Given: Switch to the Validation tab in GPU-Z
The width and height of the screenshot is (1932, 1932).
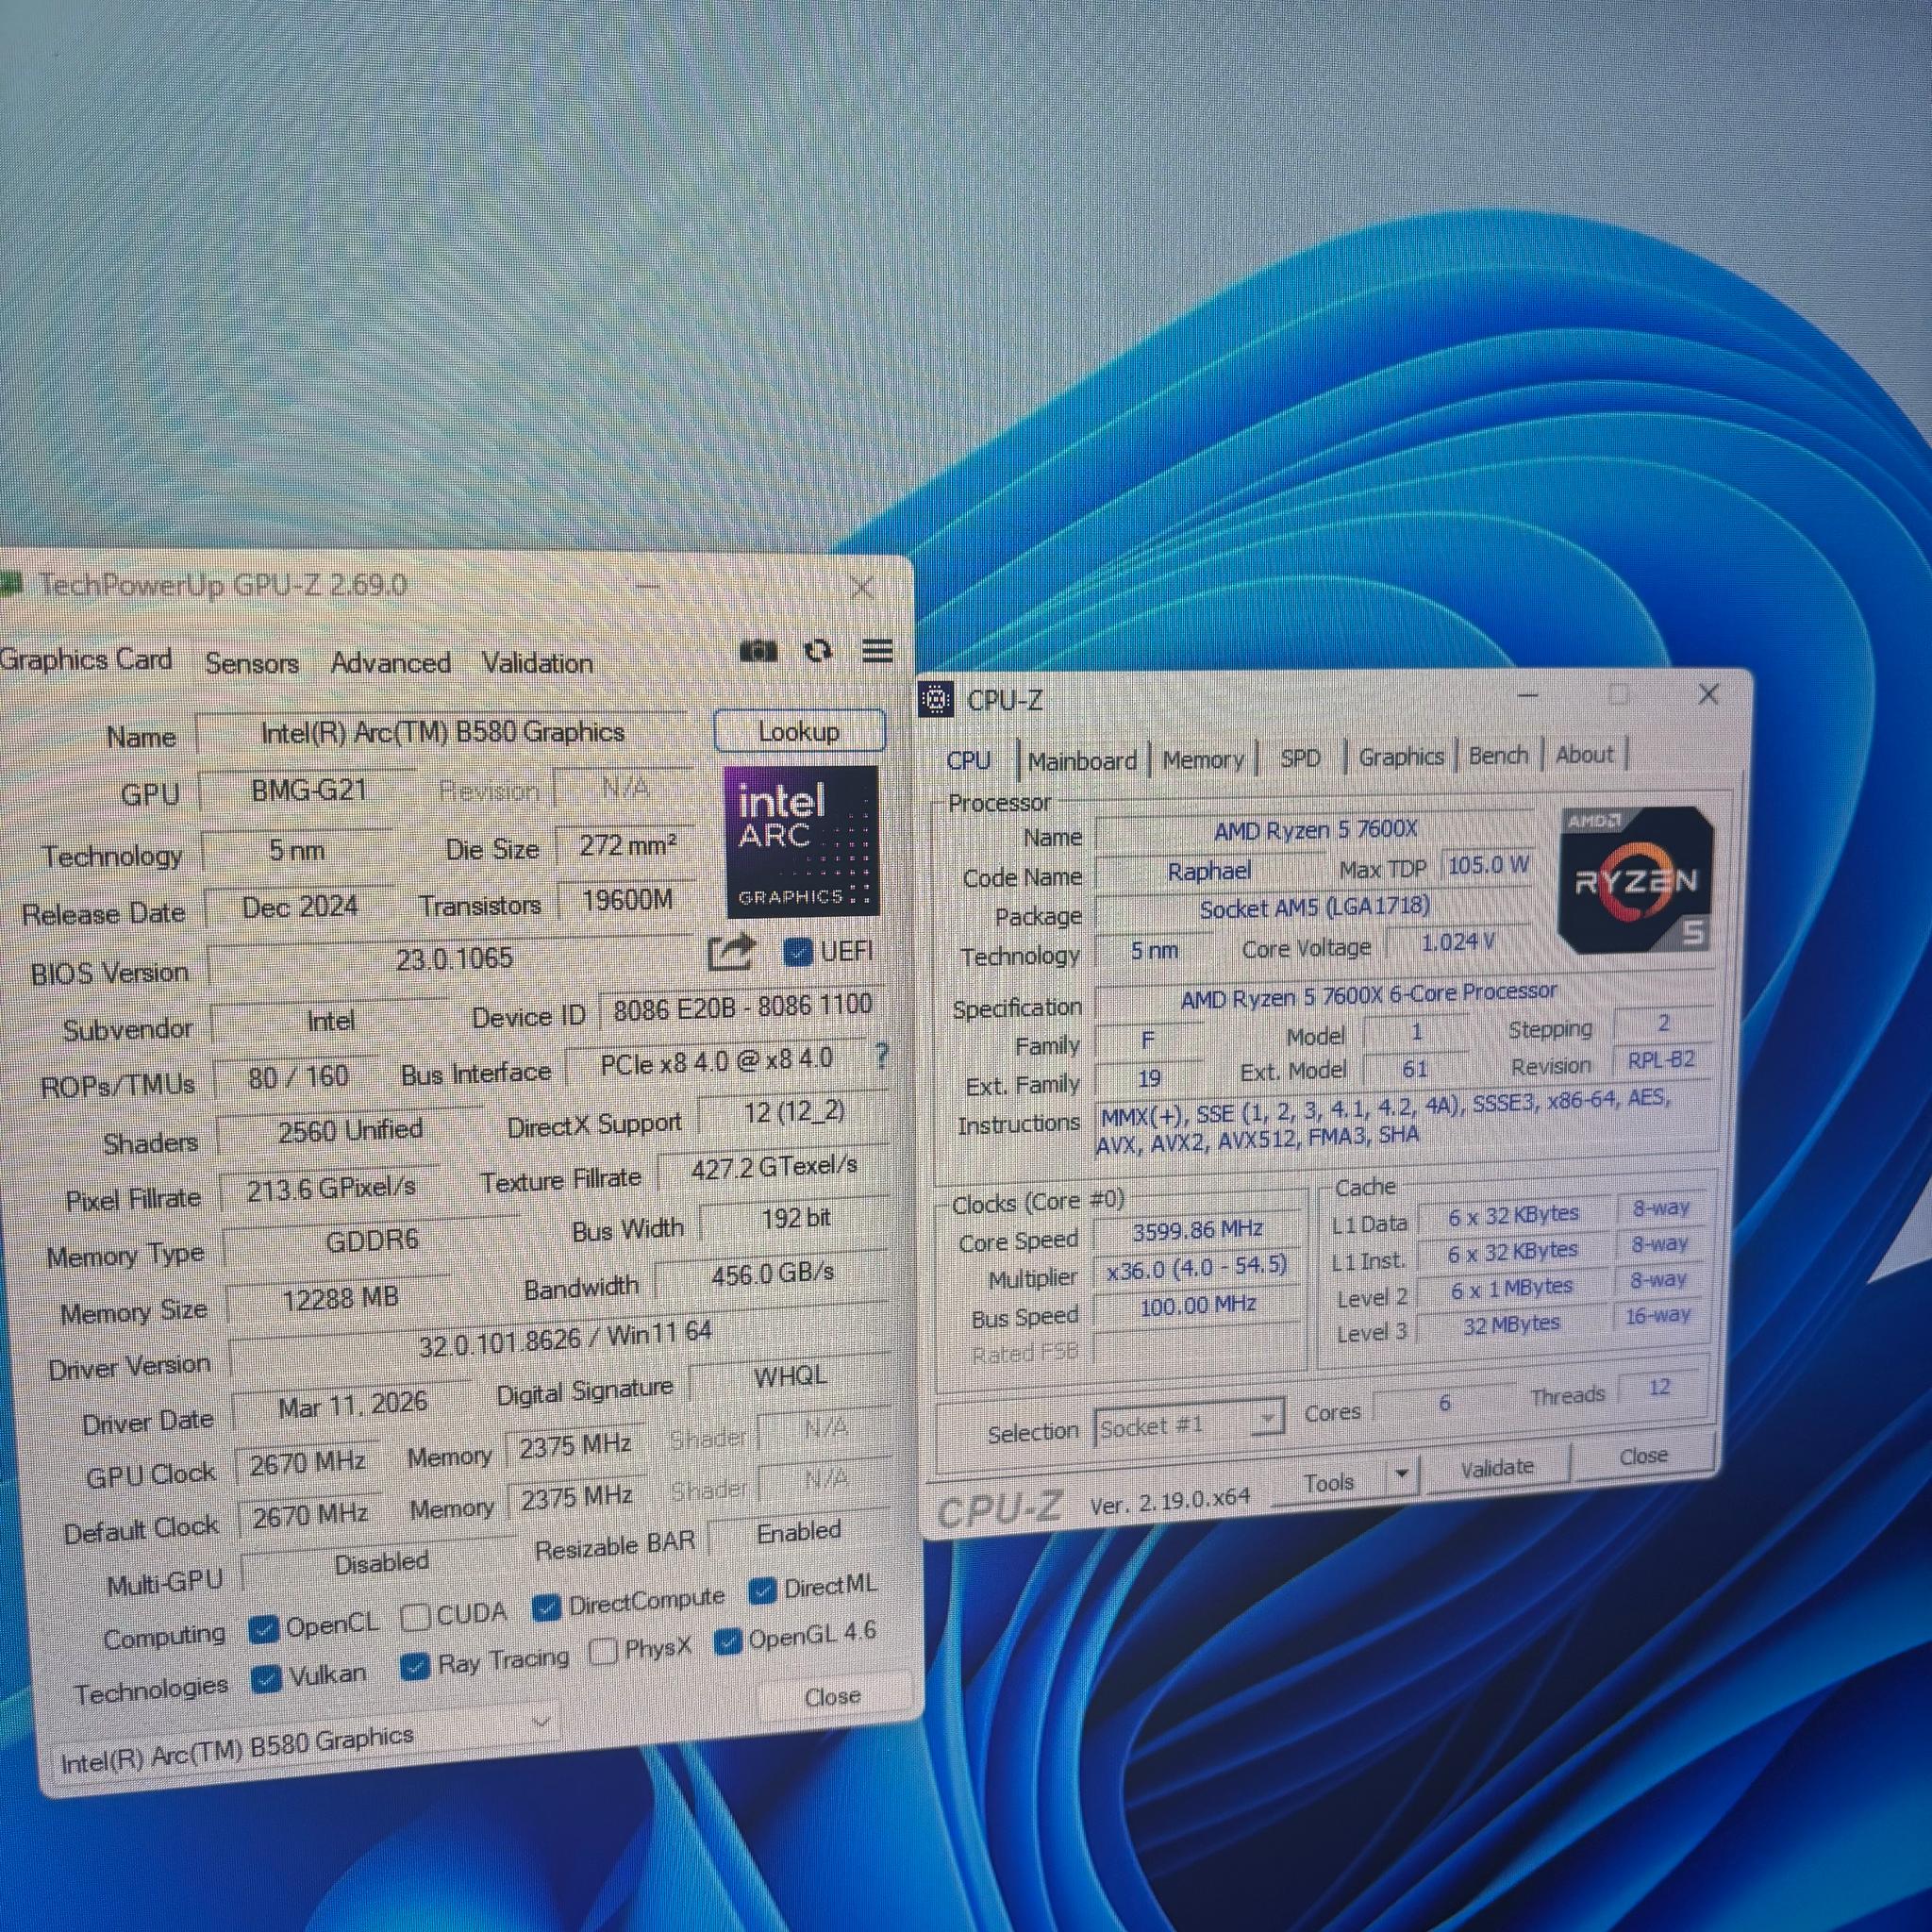Looking at the screenshot, I should (537, 662).
